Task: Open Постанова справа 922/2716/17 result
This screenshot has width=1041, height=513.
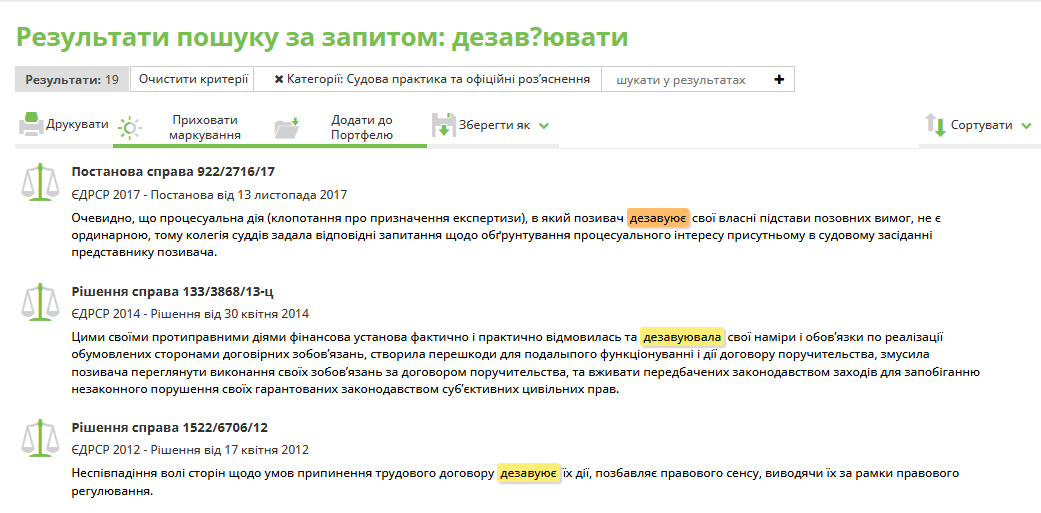Action: pos(173,172)
